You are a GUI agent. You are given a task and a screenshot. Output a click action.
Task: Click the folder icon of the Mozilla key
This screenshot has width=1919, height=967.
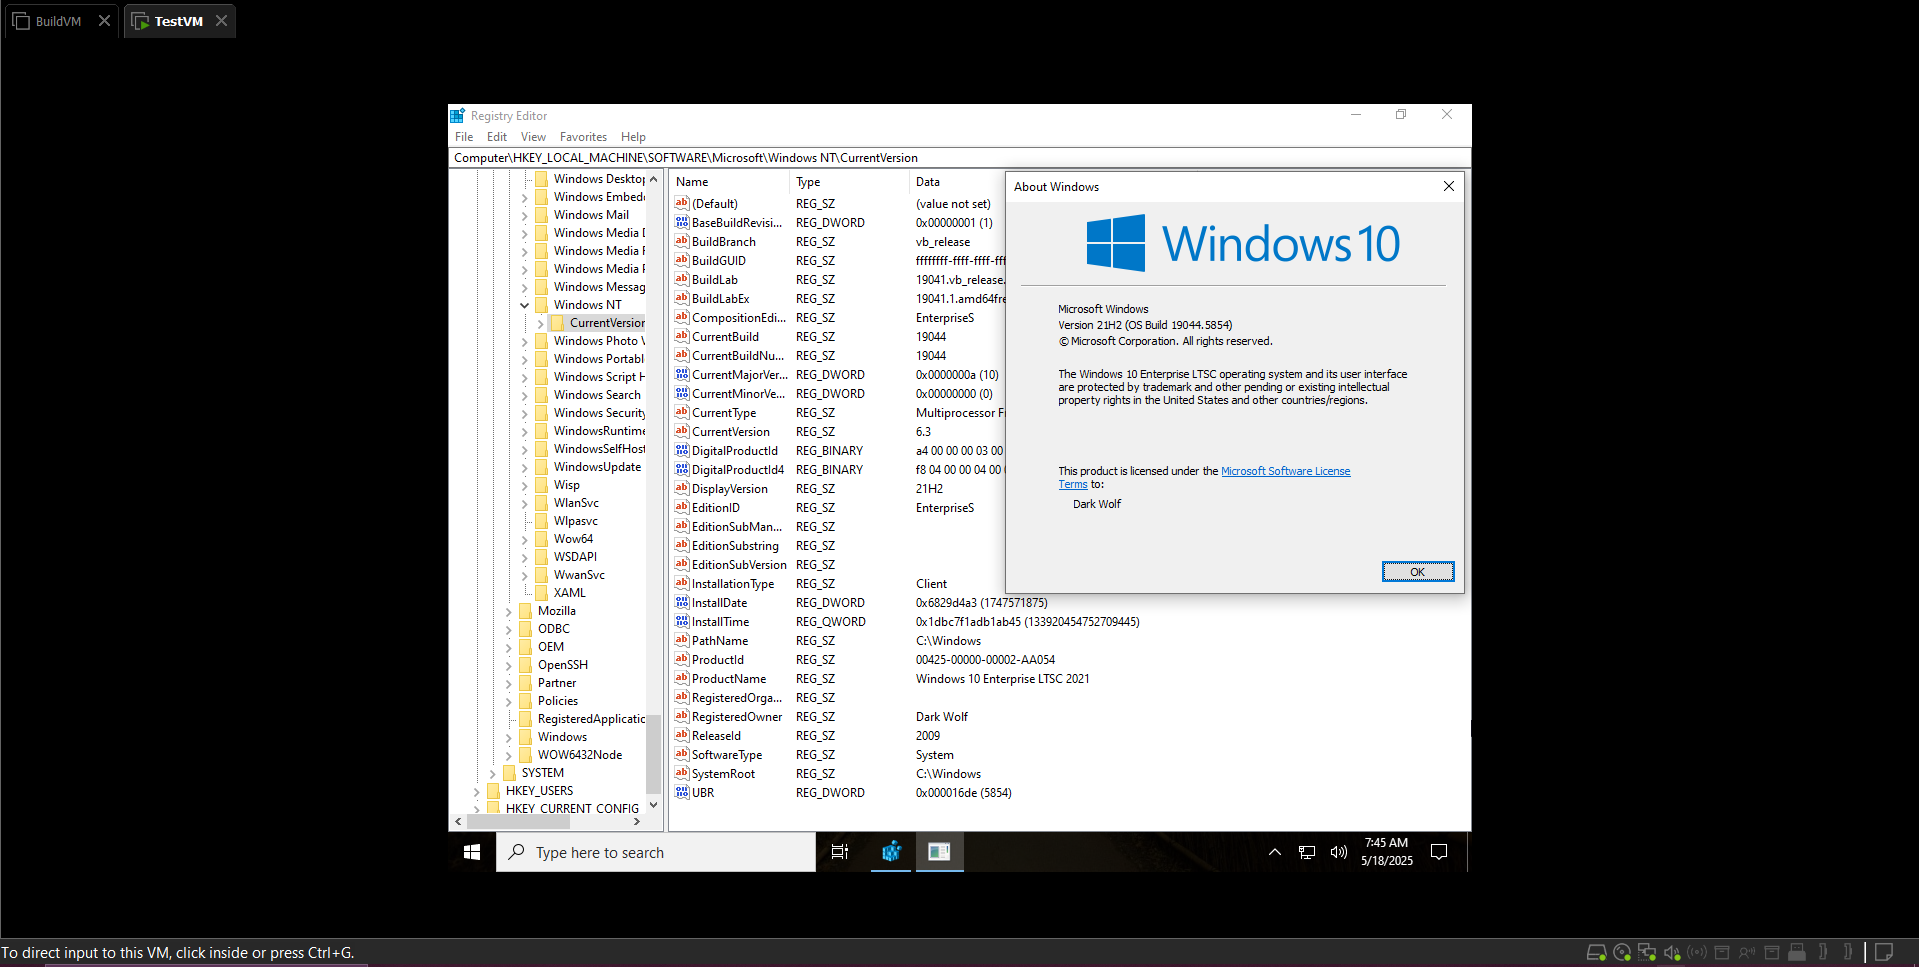pyautogui.click(x=526, y=610)
